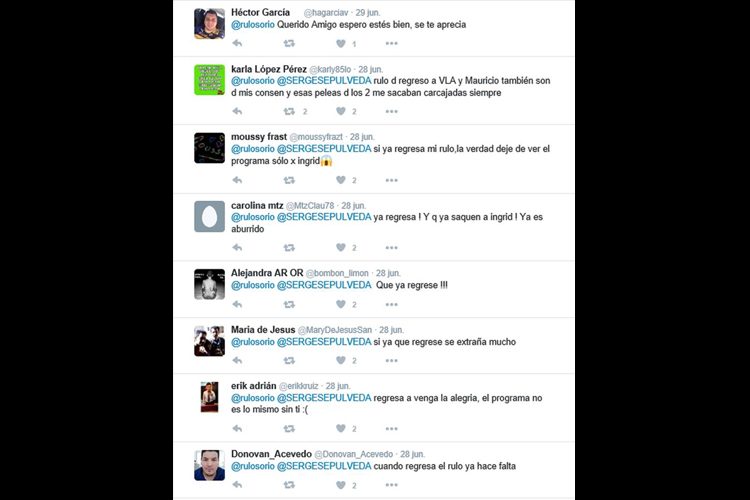Viewport: 750px width, 500px height.
Task: Retweet Donovan_Acevedo's tweet
Action: [x=289, y=485]
